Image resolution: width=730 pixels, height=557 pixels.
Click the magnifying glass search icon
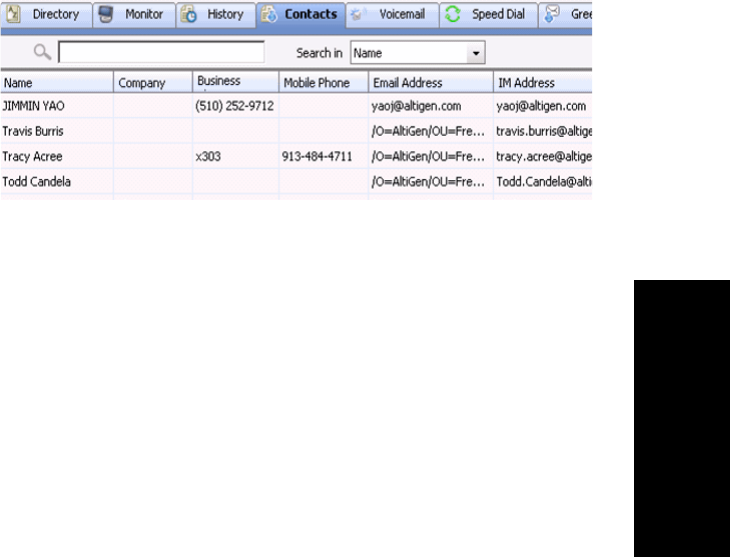click(x=42, y=52)
